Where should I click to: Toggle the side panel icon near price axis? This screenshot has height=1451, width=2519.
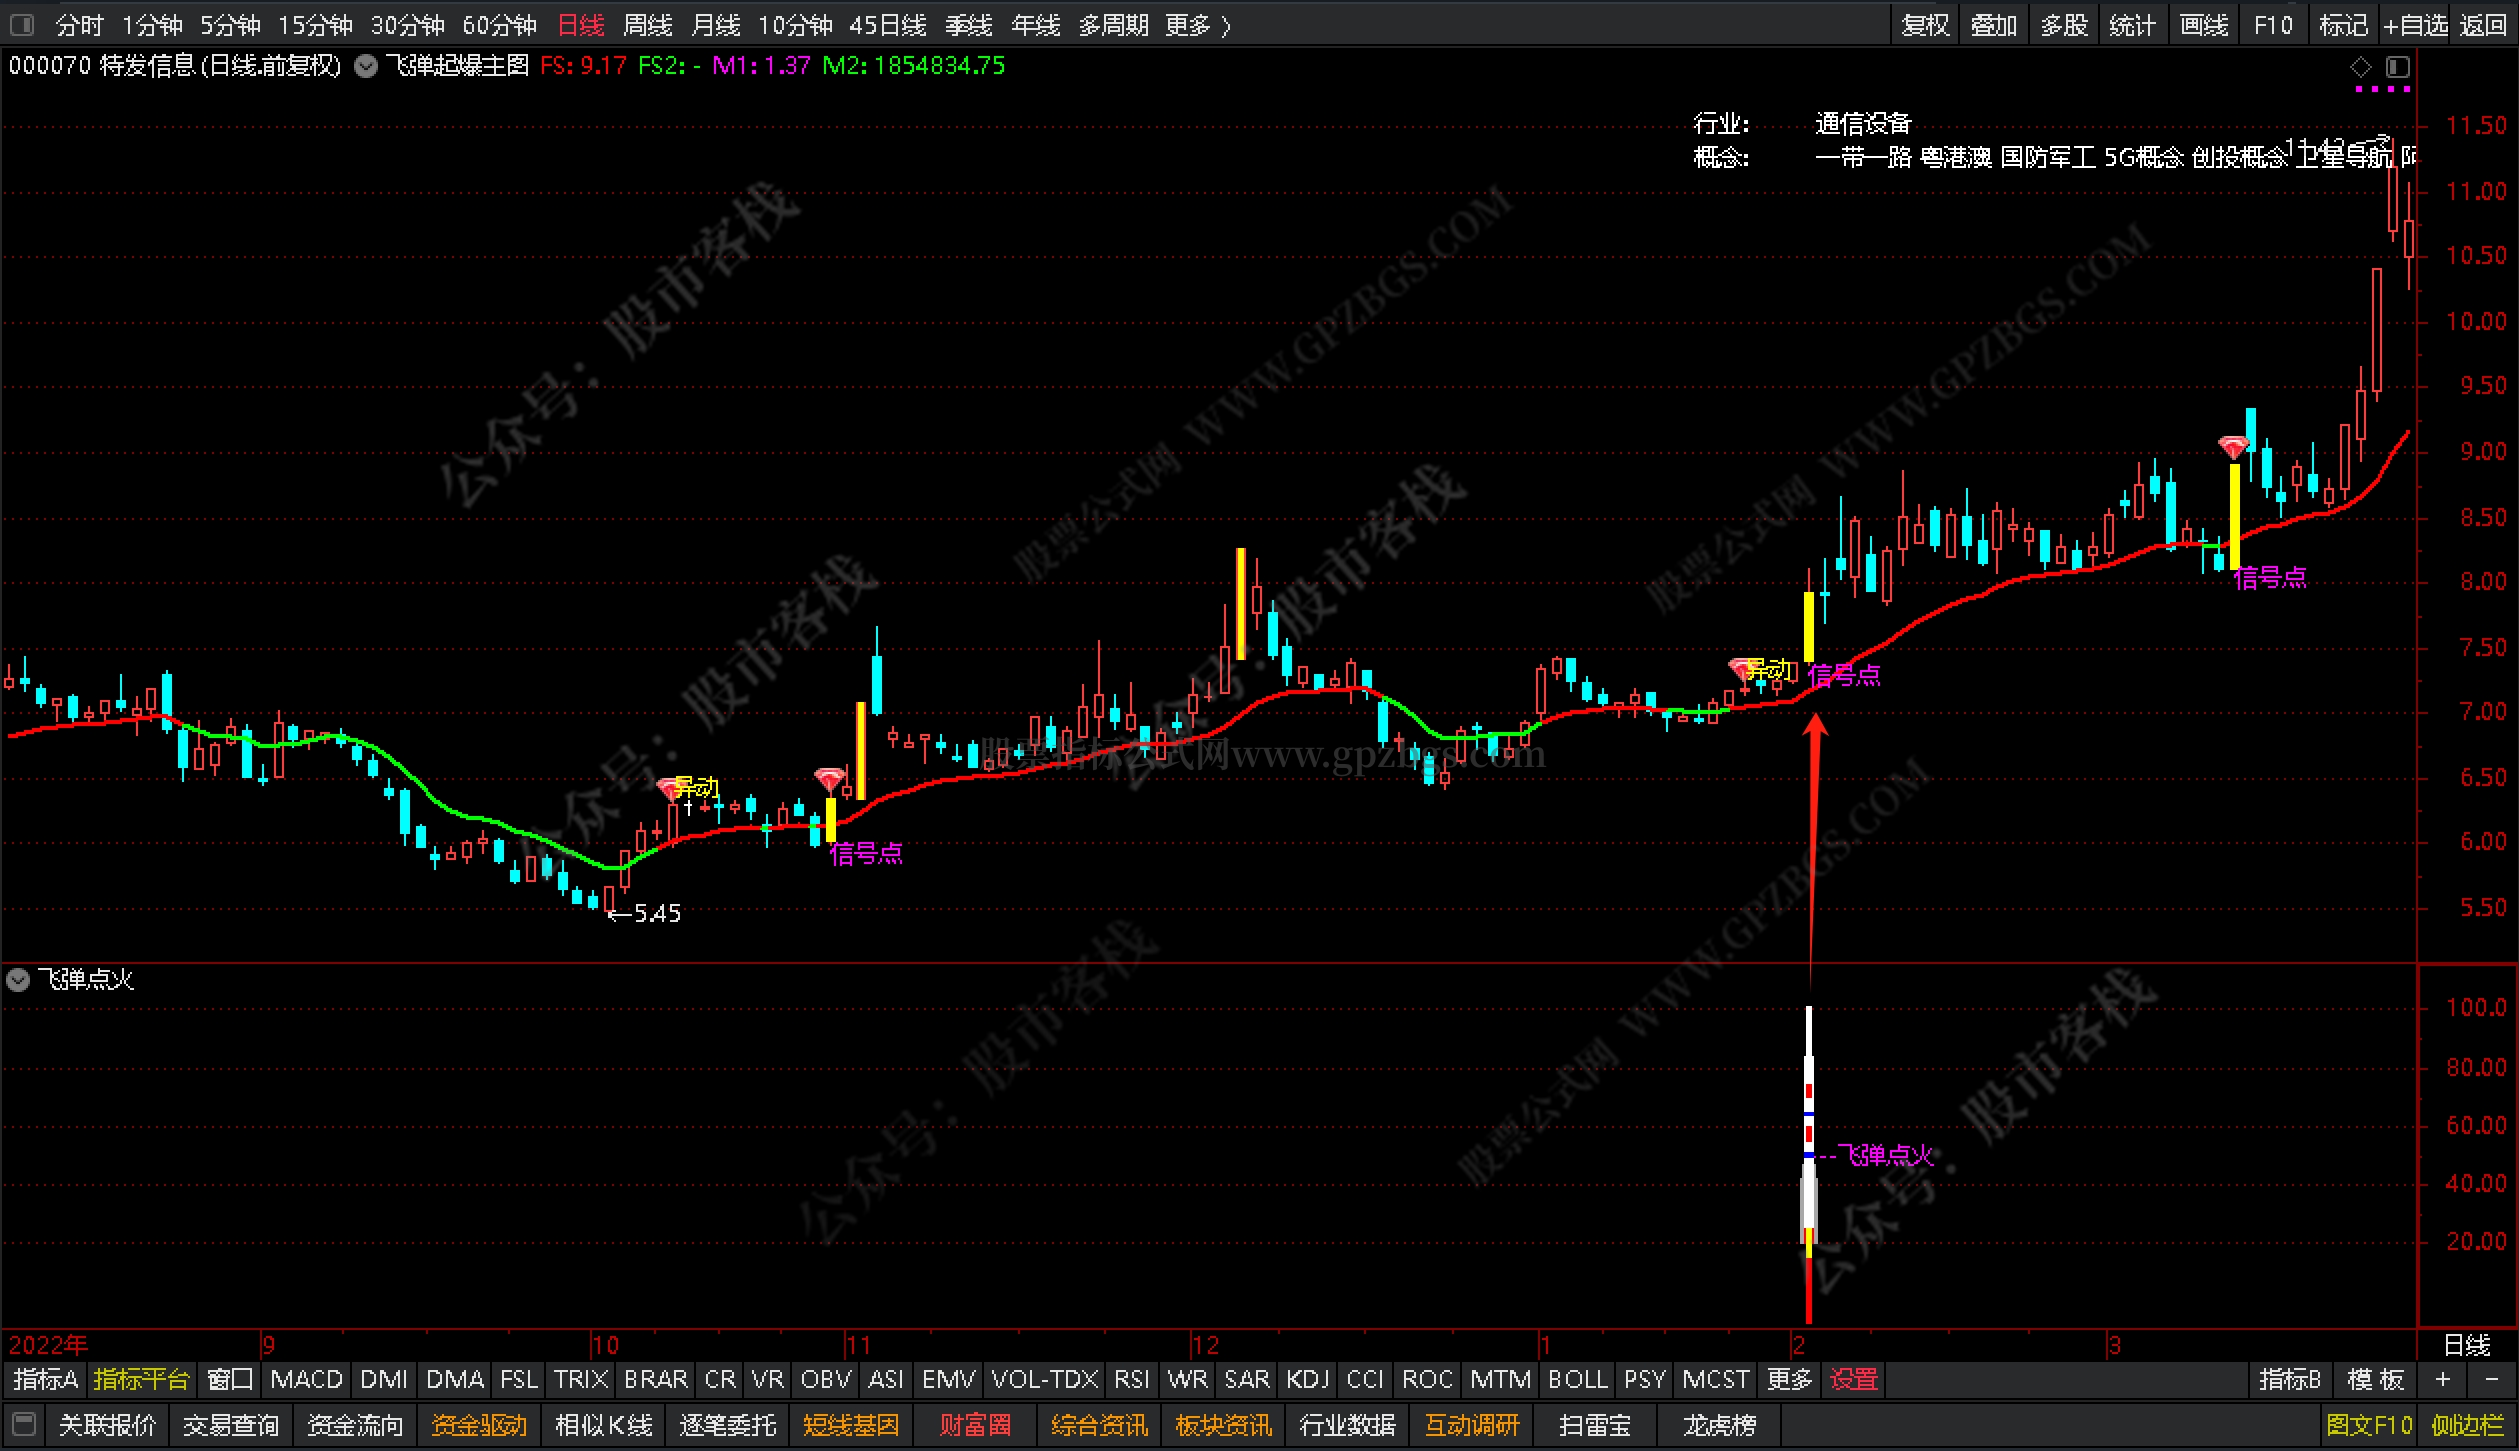coord(2398,67)
